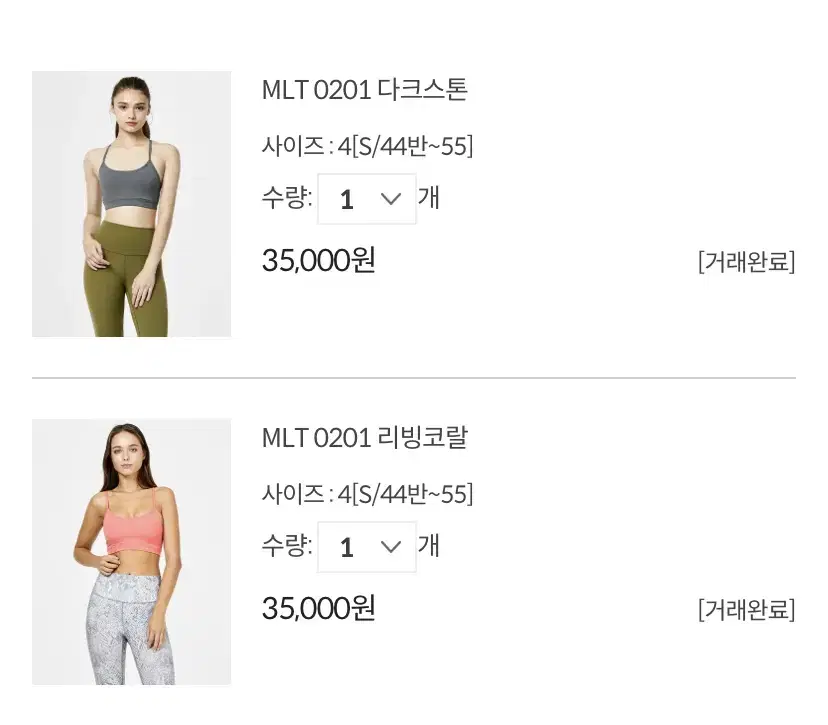Screen dimensions: 828x725
Task: Click the 사이즈 4[S/44반~55] text under 다크스톤
Action: [x=368, y=146]
